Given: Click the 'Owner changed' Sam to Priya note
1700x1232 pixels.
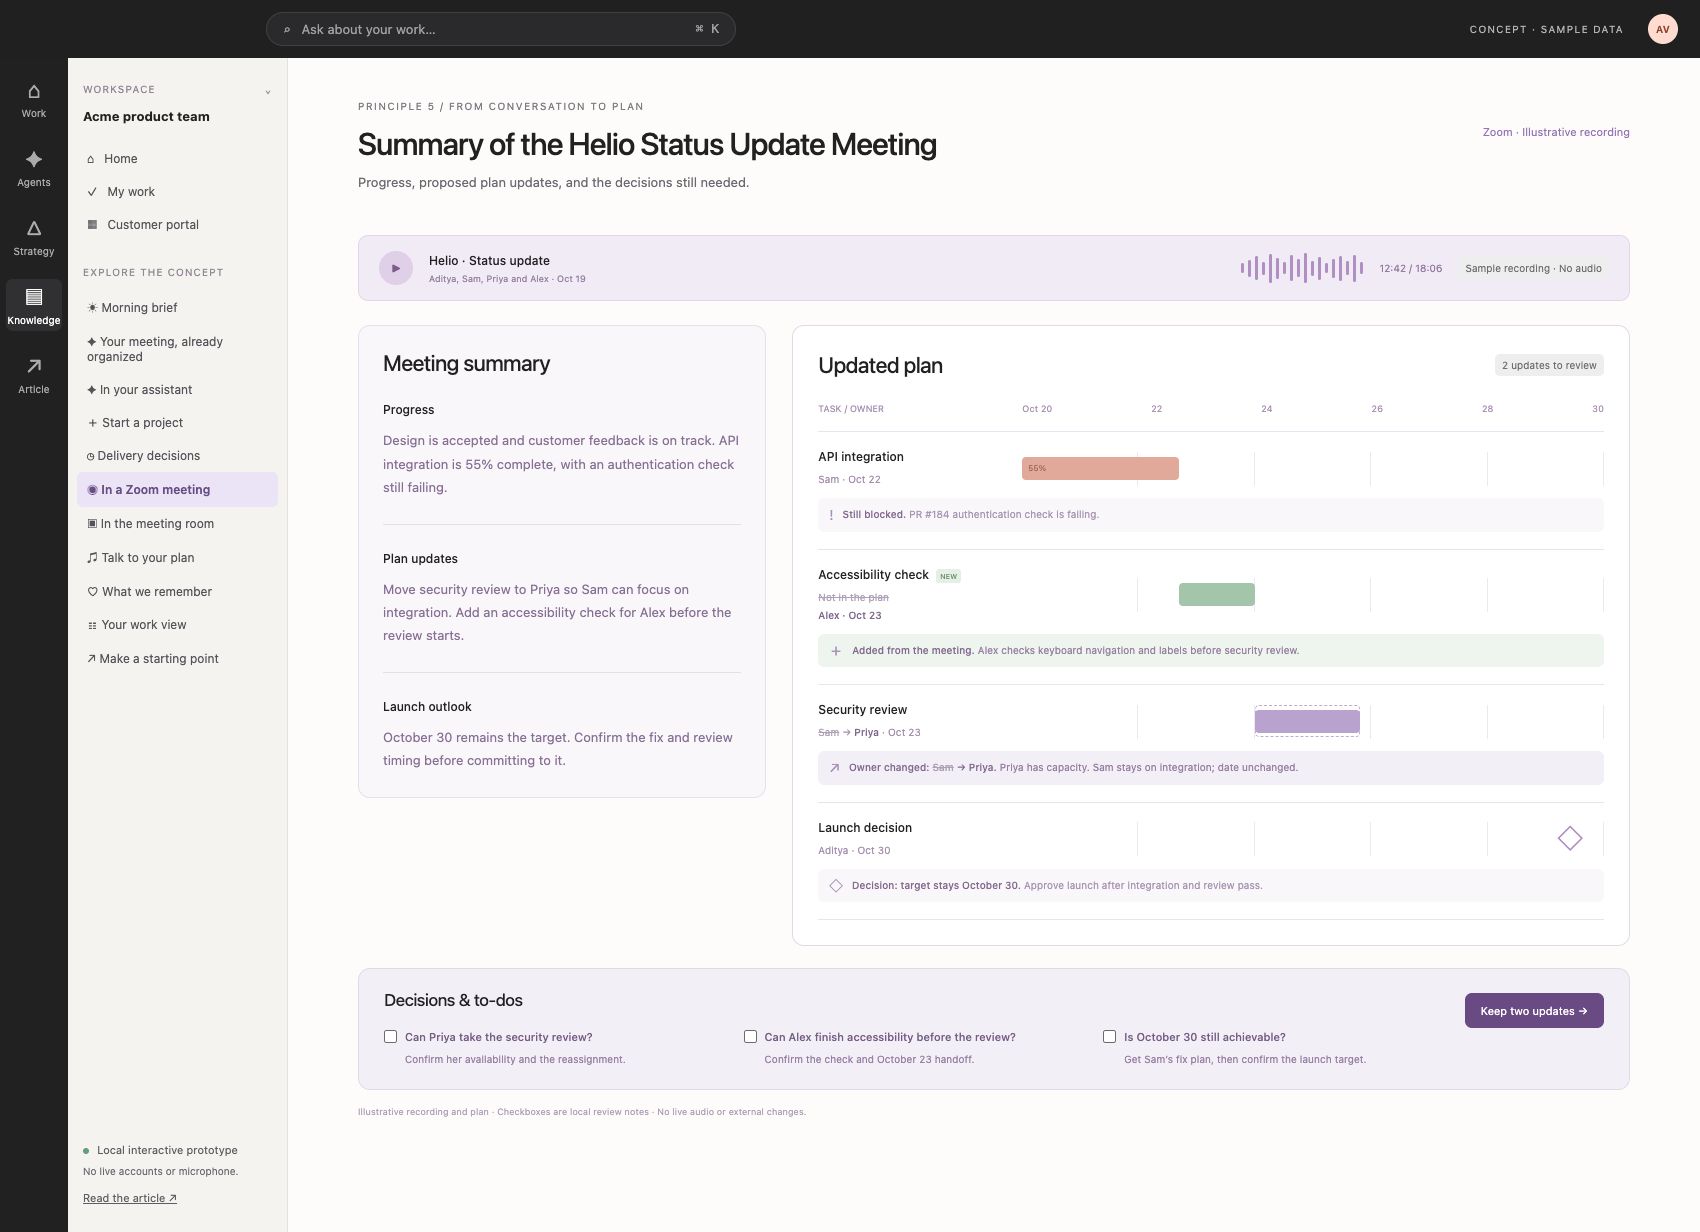Looking at the screenshot, I should pos(1211,768).
